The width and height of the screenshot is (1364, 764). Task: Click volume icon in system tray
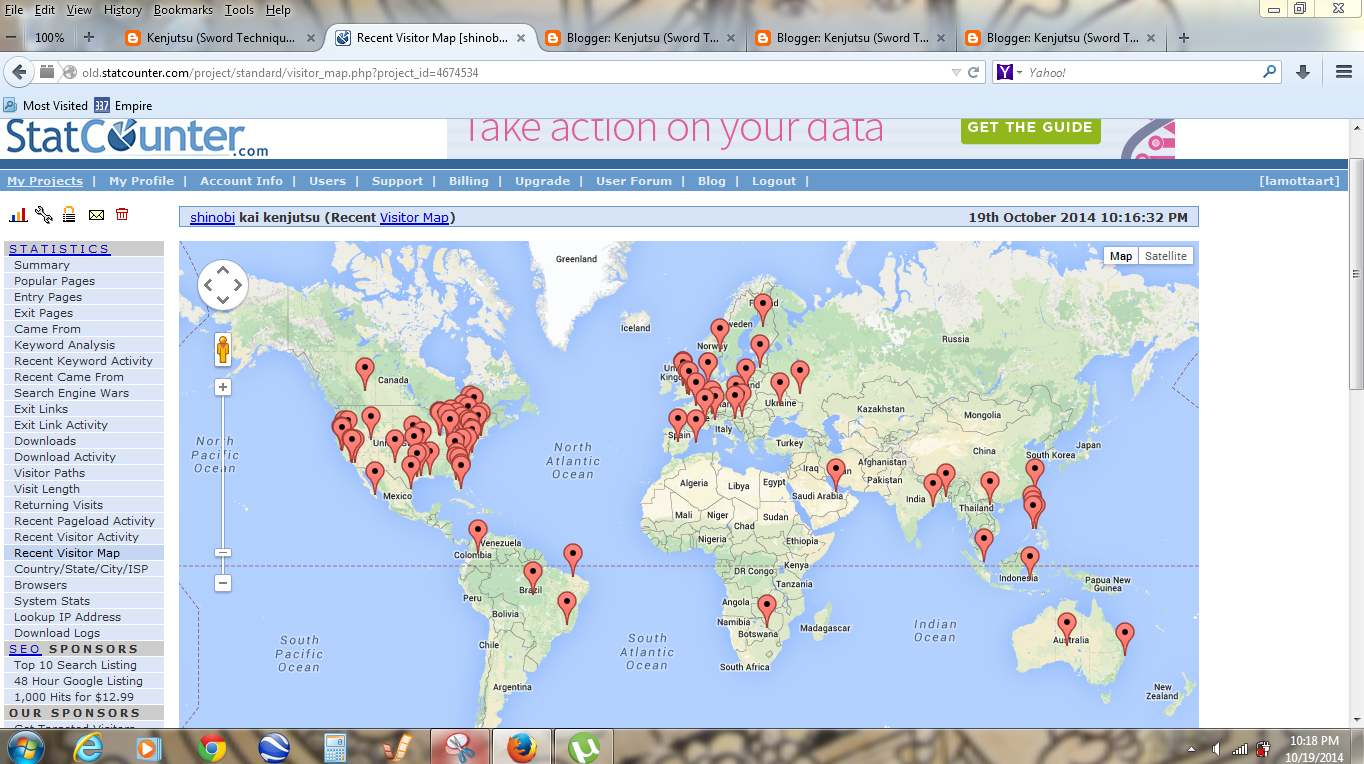click(x=1216, y=748)
